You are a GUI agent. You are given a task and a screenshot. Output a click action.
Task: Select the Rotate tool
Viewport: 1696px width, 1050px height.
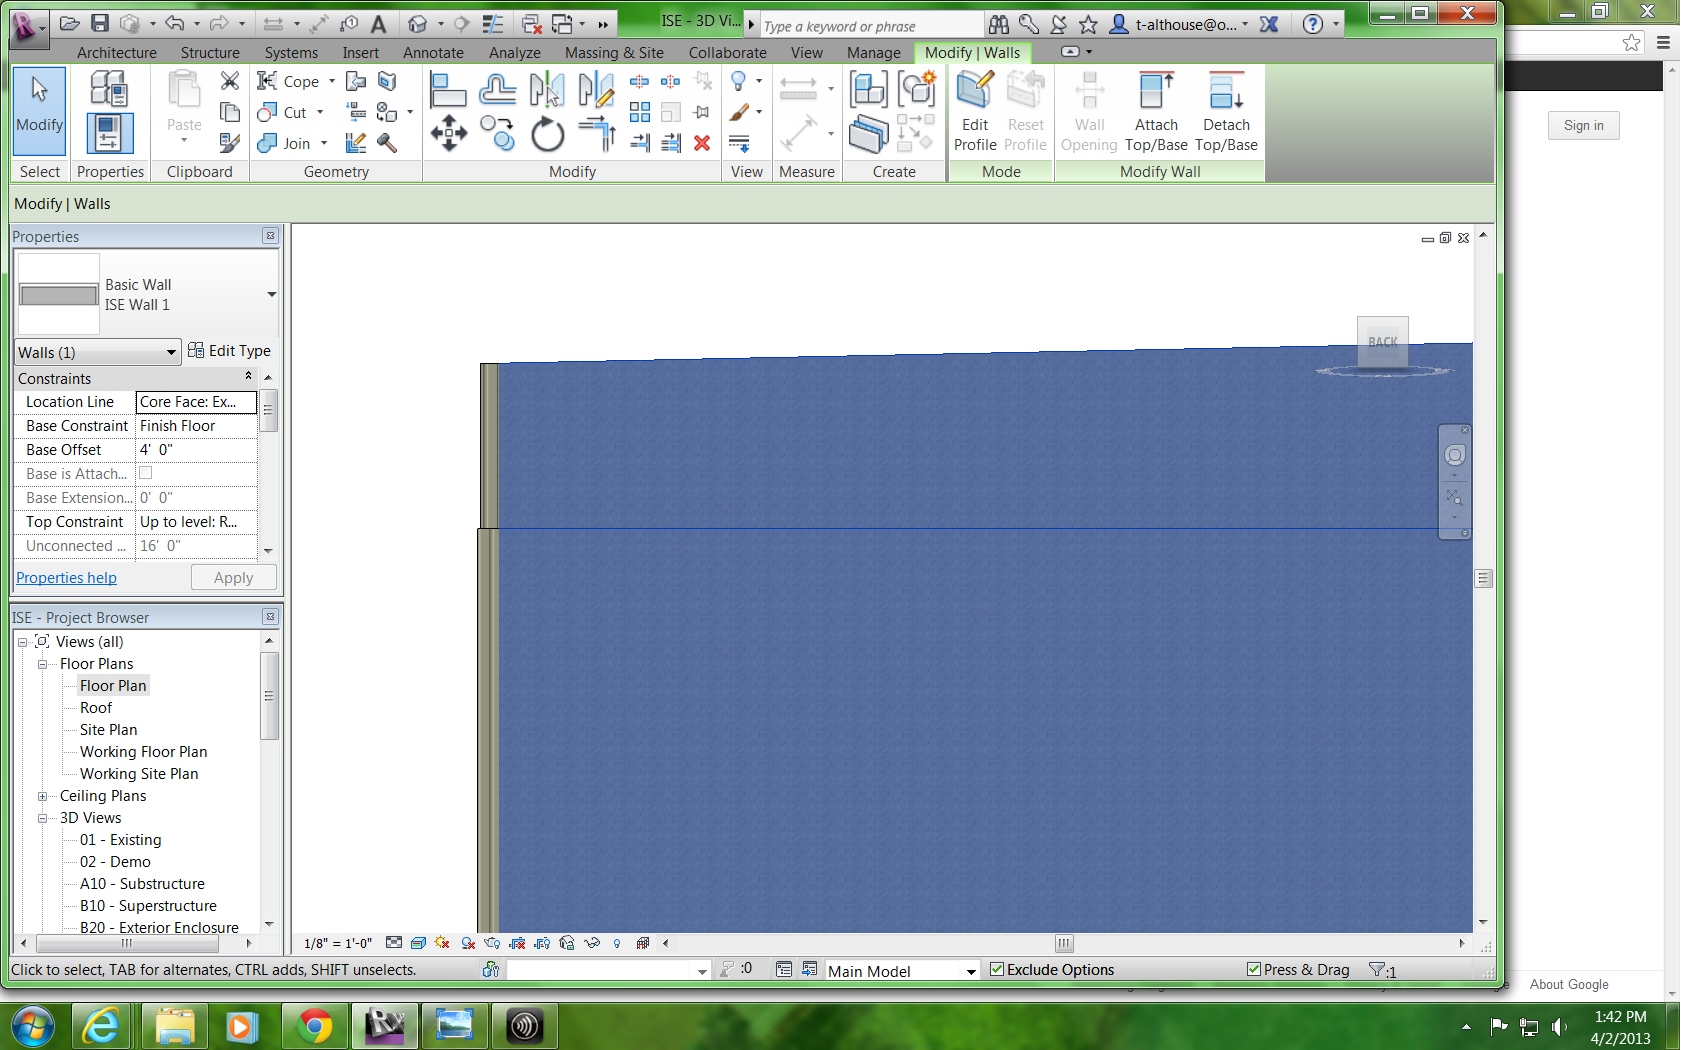pos(547,133)
